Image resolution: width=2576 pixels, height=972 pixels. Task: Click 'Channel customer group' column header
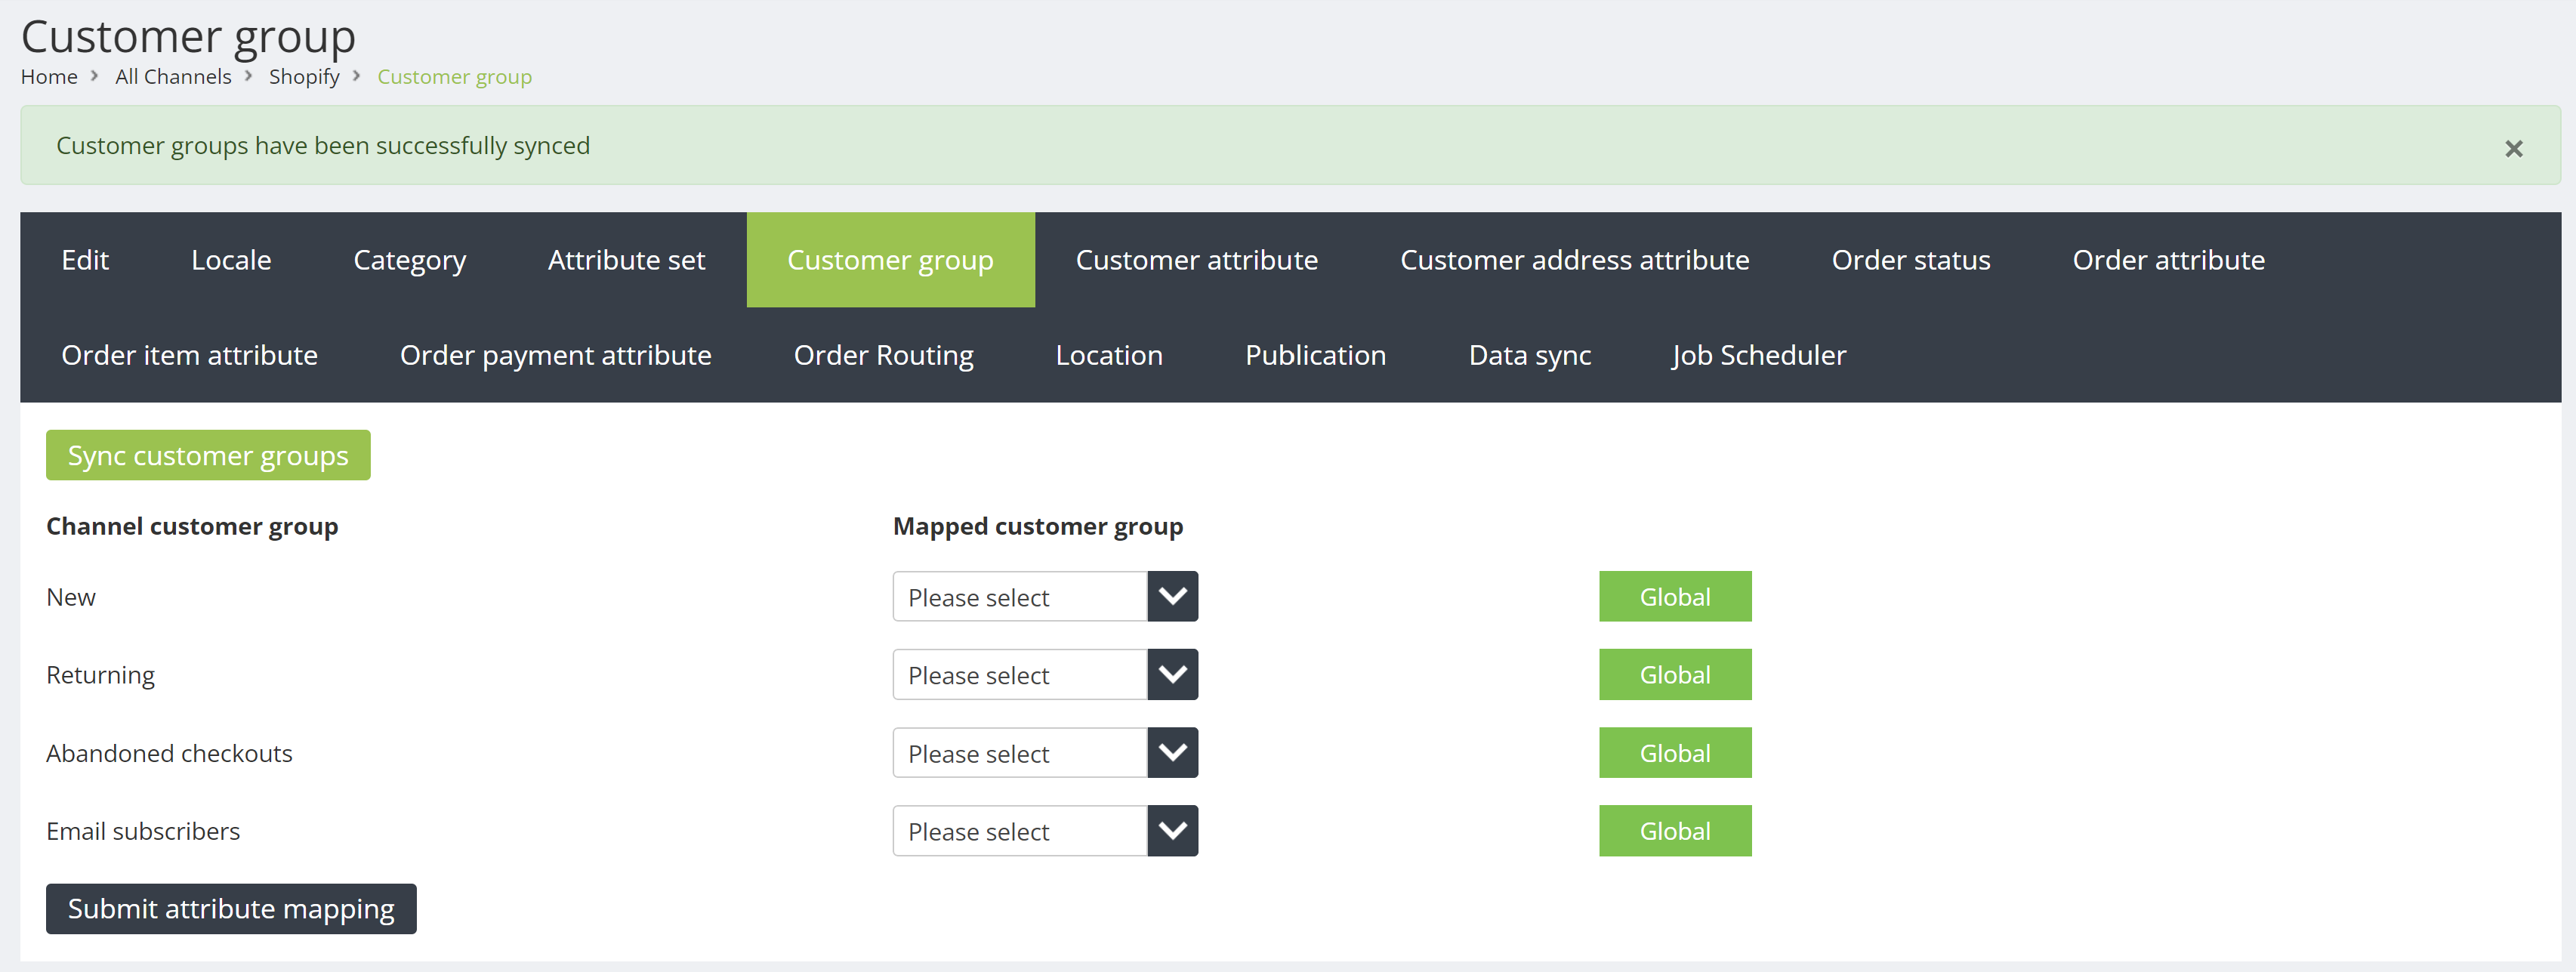tap(192, 526)
